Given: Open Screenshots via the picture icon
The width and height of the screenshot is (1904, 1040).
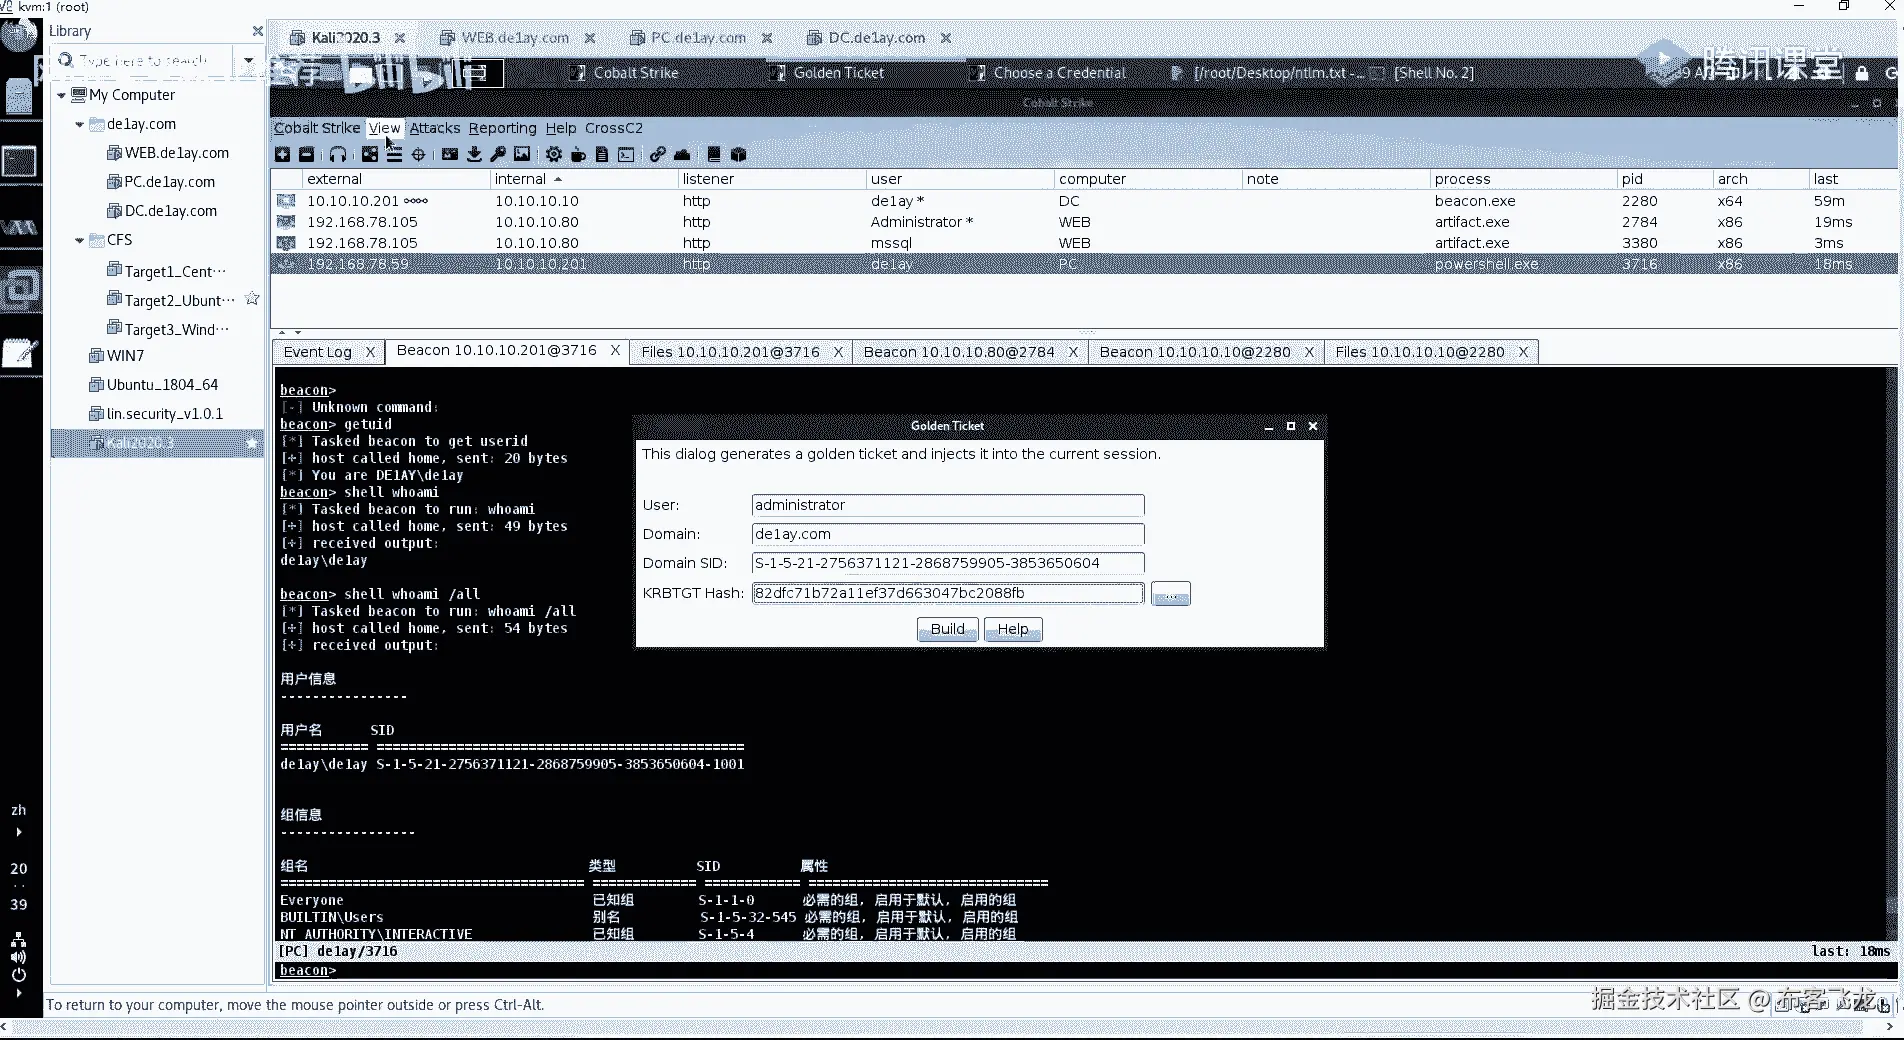Looking at the screenshot, I should click(522, 154).
